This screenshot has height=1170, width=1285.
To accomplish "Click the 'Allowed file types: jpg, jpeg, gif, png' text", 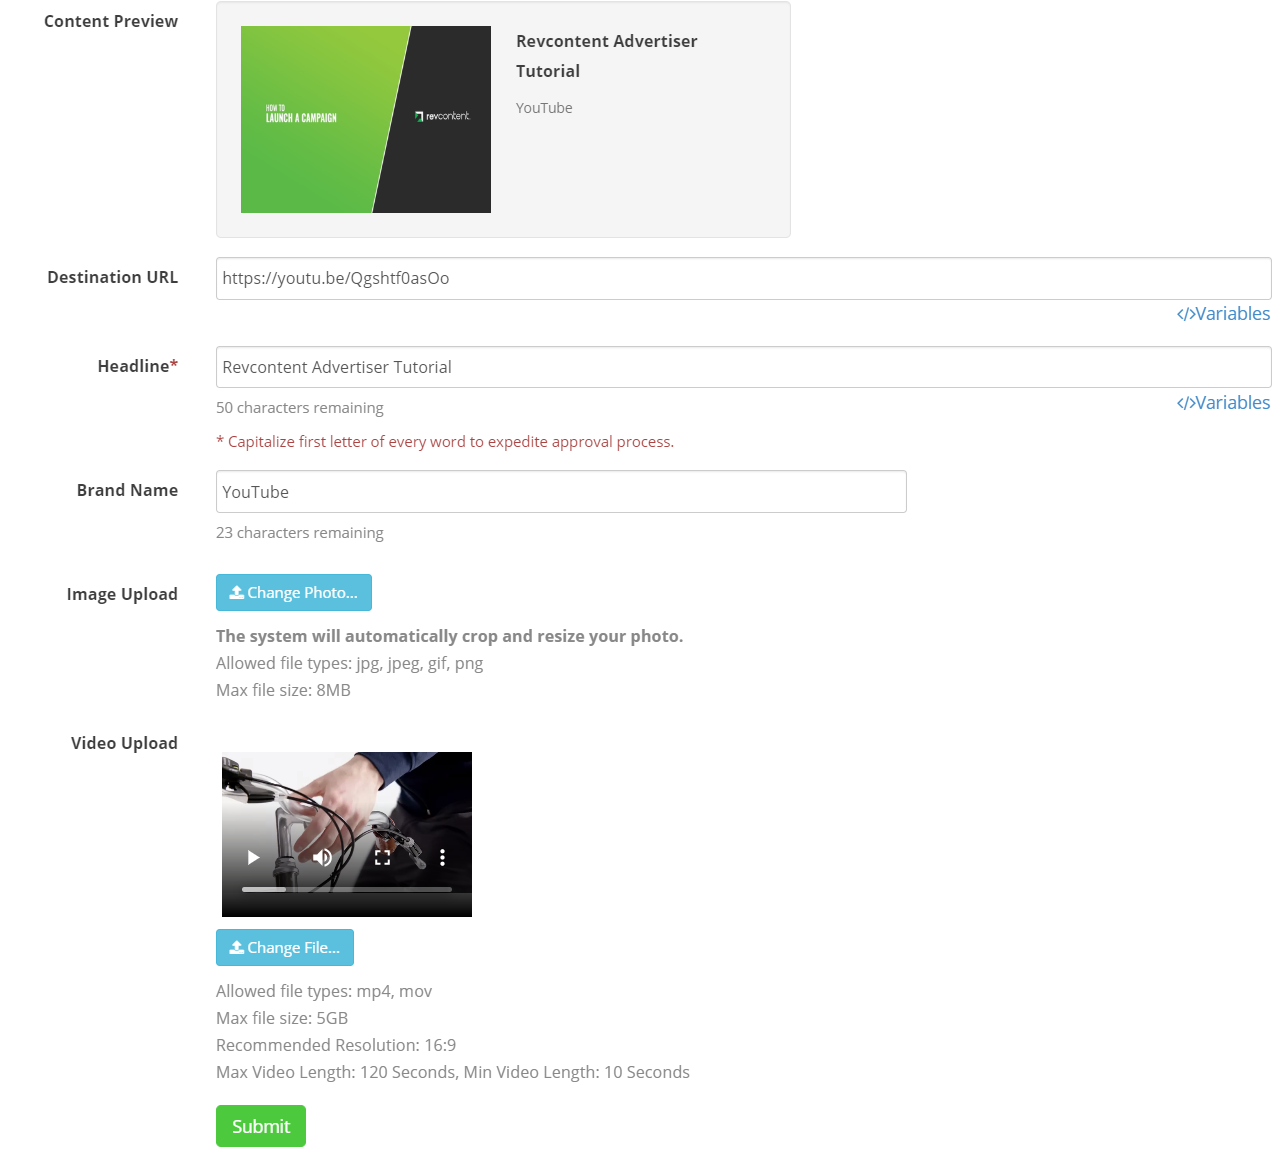I will pos(350,663).
